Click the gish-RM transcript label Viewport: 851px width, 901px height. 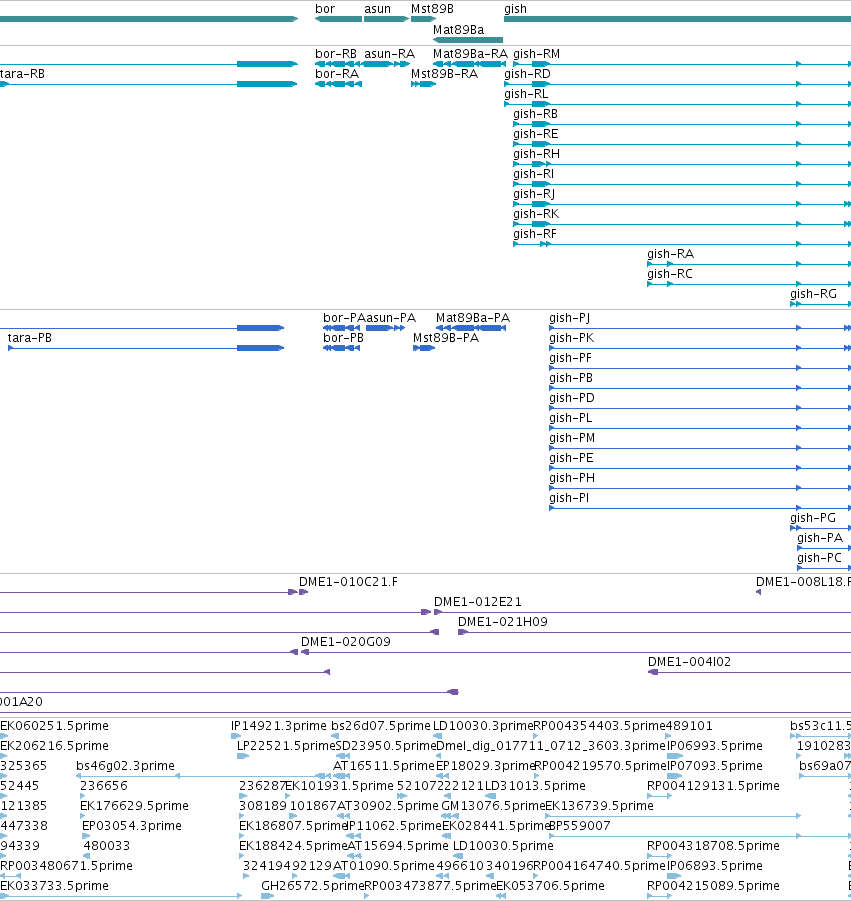click(x=536, y=53)
